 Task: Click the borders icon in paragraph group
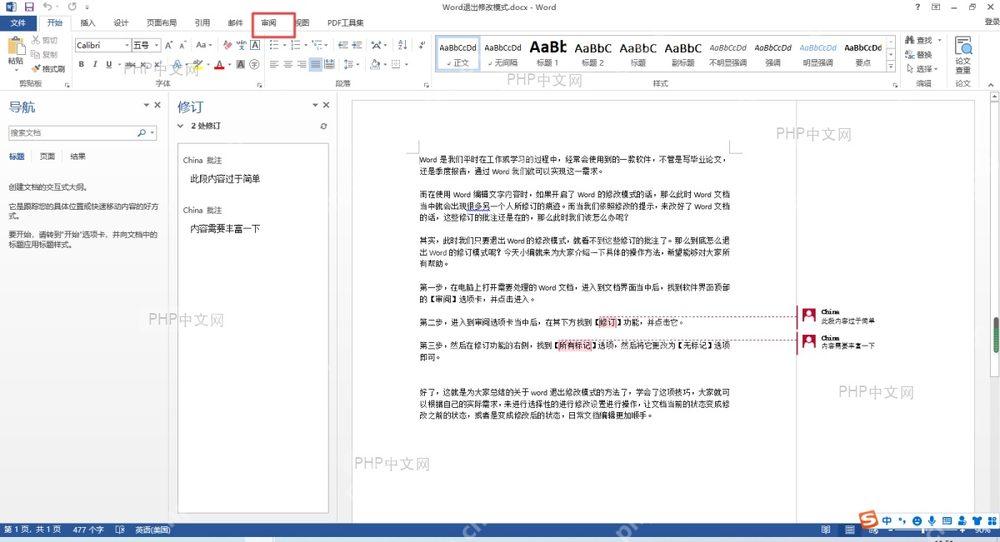[395, 64]
